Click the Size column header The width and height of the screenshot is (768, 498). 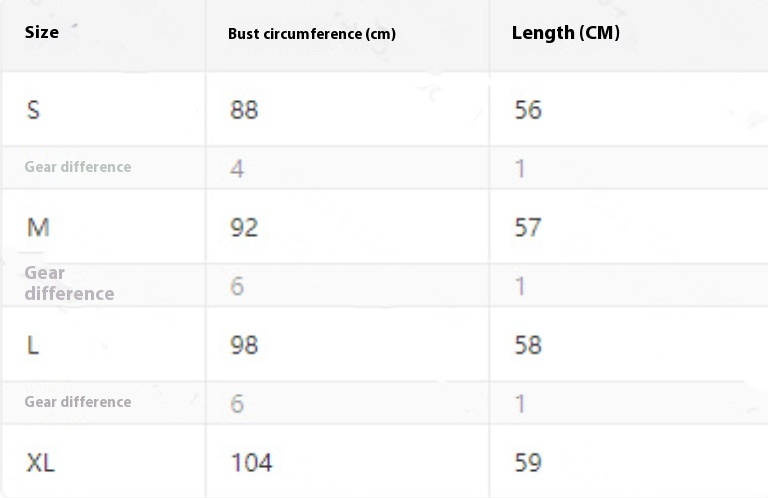coord(42,32)
